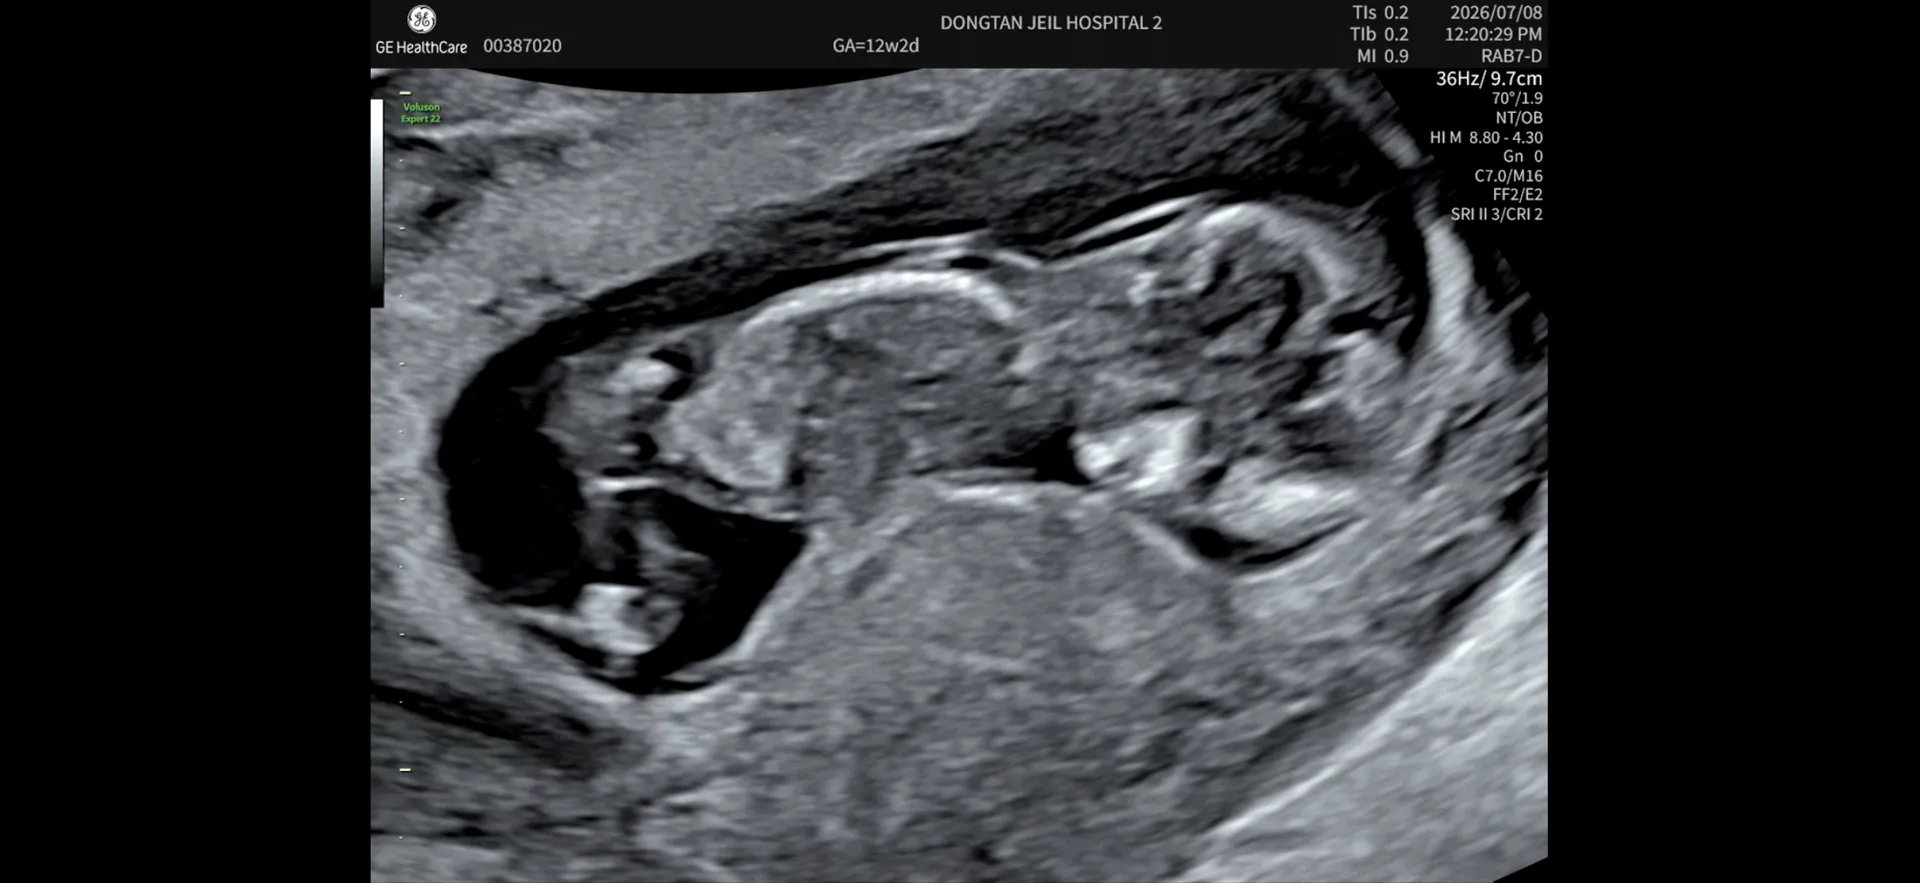Click the DONGTAN JEIL HOSPITAL 2 title
This screenshot has width=1920, height=883.
(x=1051, y=23)
